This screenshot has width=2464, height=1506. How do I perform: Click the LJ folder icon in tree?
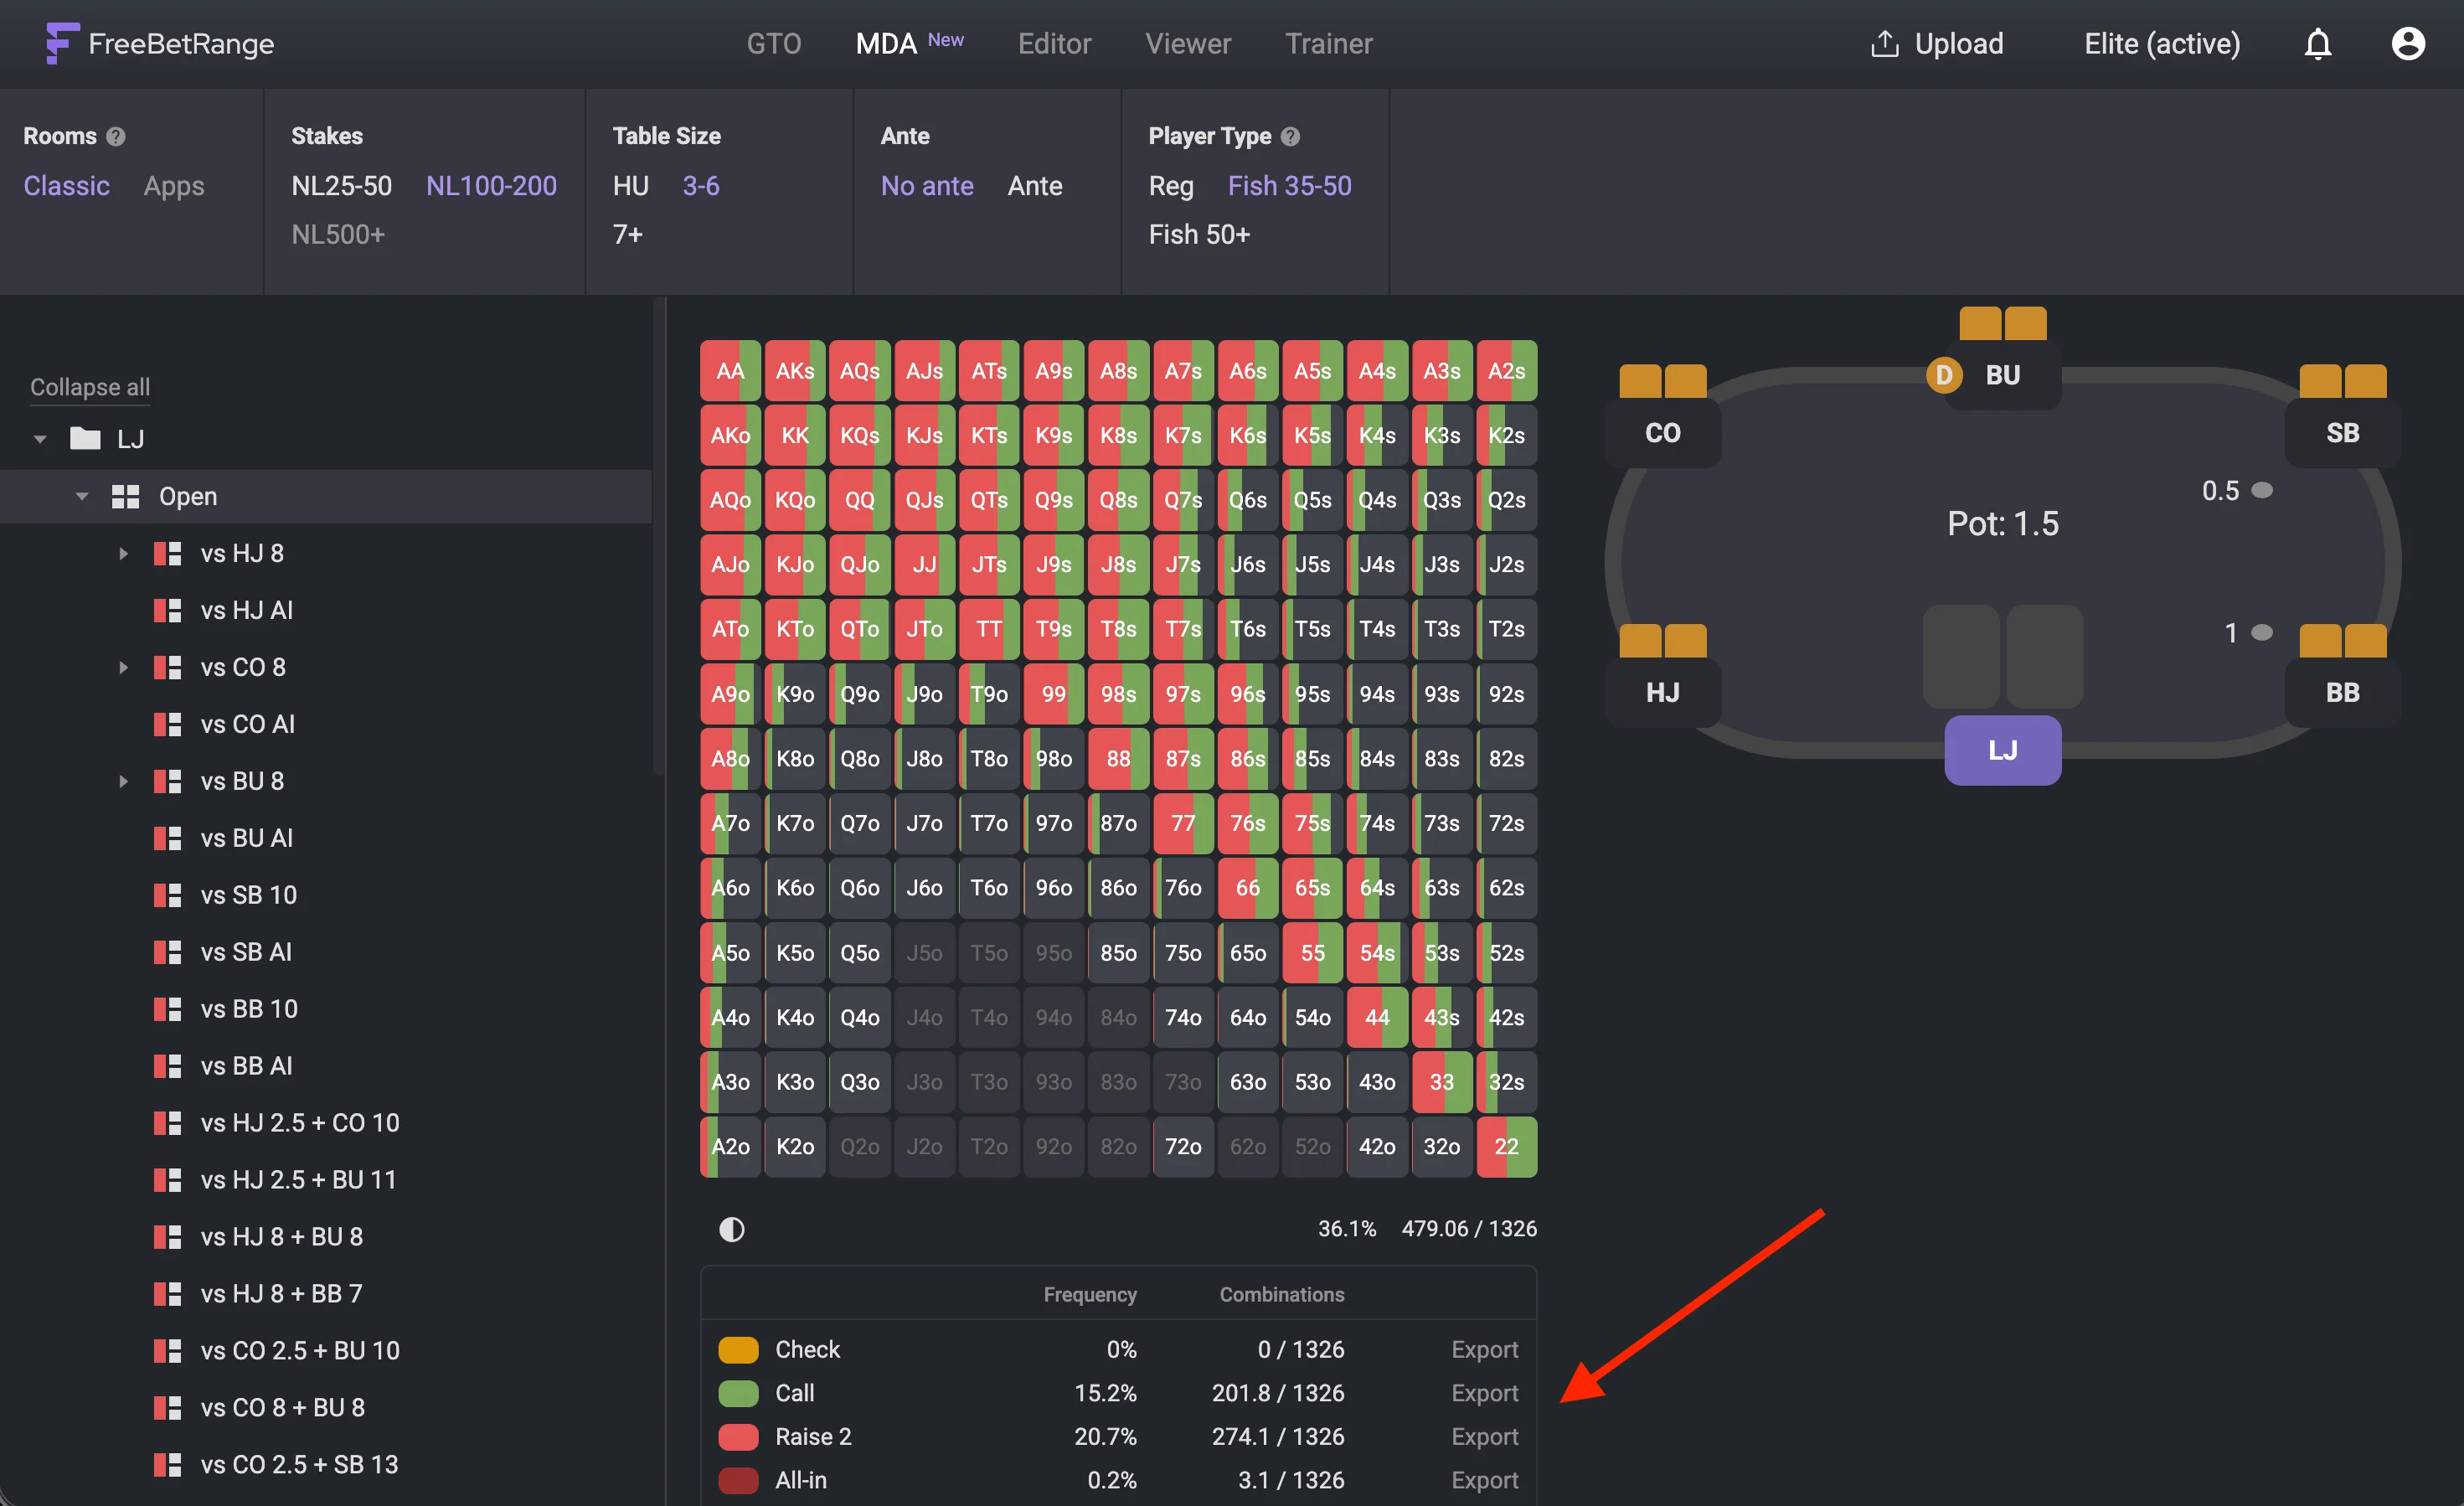[85, 439]
